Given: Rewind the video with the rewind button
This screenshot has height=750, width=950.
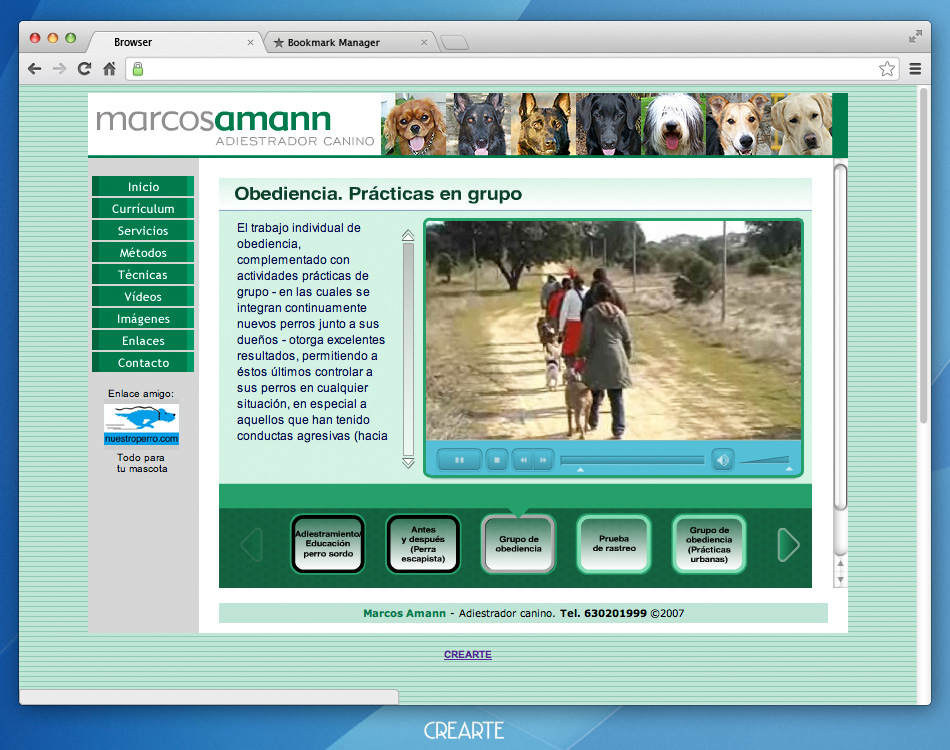Looking at the screenshot, I should point(523,460).
